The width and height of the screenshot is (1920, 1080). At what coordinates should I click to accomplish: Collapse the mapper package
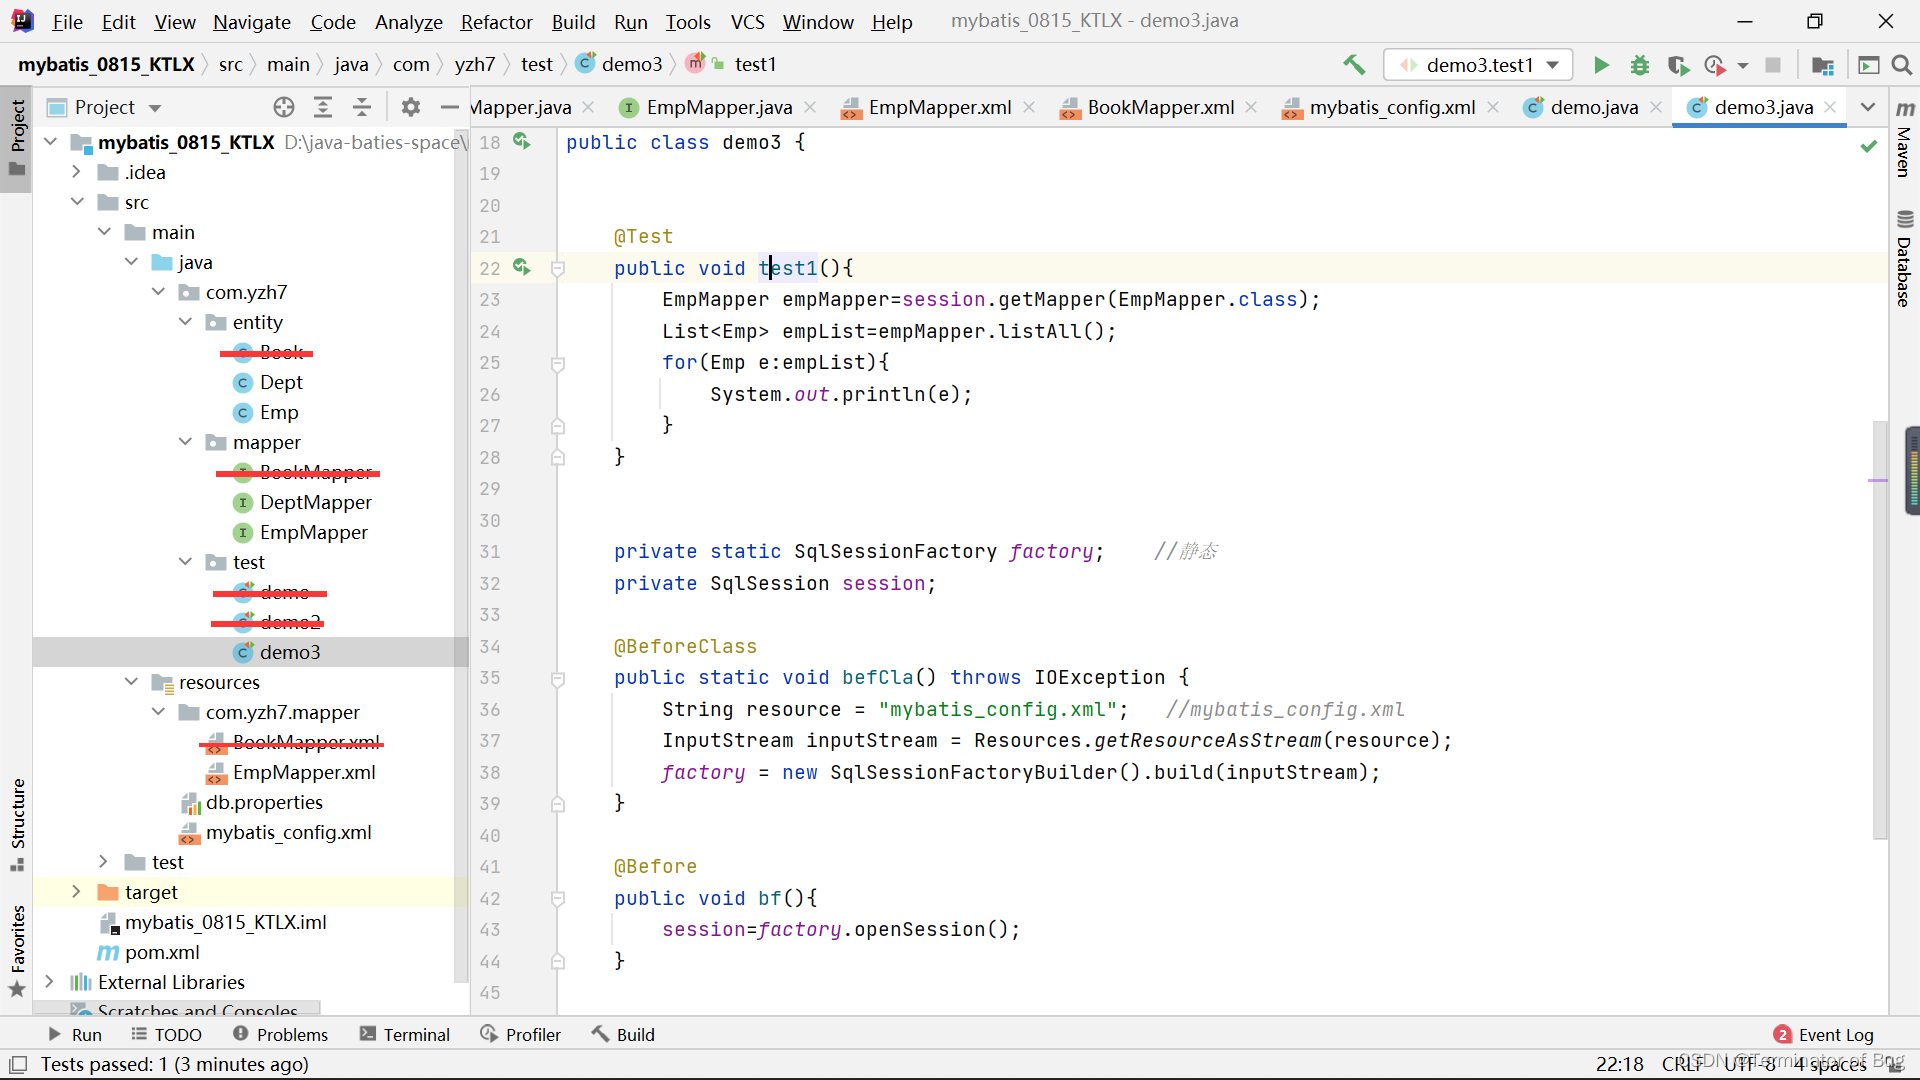[185, 442]
